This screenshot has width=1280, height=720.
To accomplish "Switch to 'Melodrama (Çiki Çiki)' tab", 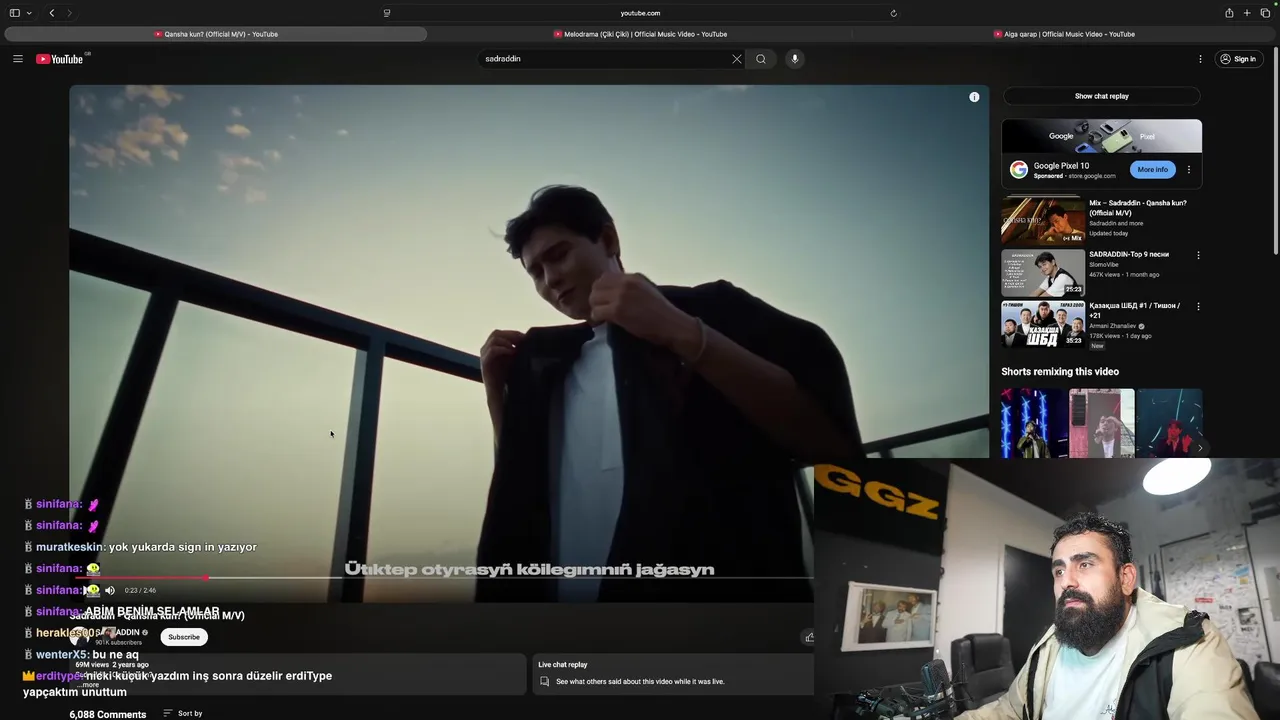I will [x=640, y=34].
